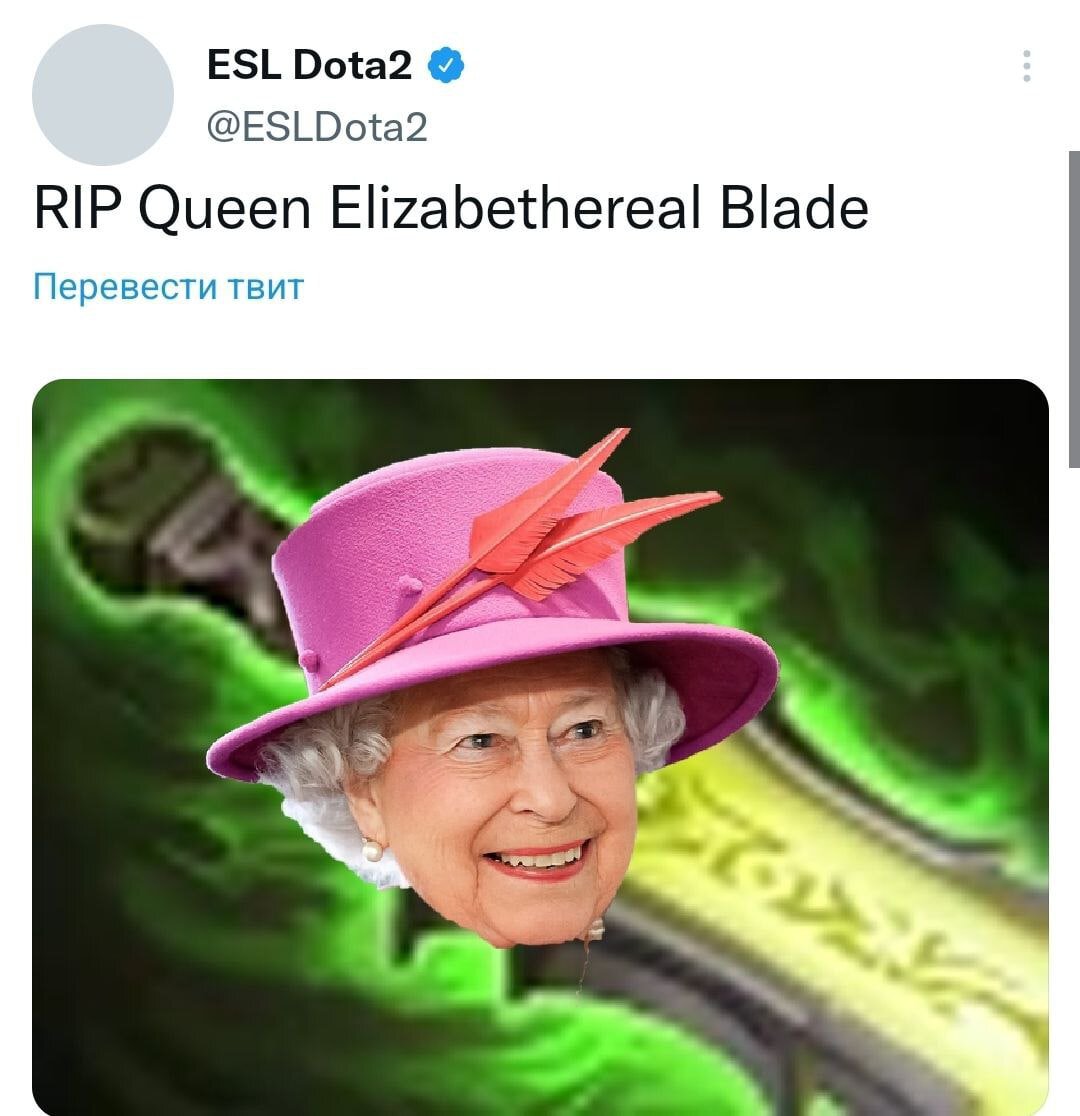Open the @ESLDota2 handle
Viewport: 1080px width, 1116px height.
point(317,127)
